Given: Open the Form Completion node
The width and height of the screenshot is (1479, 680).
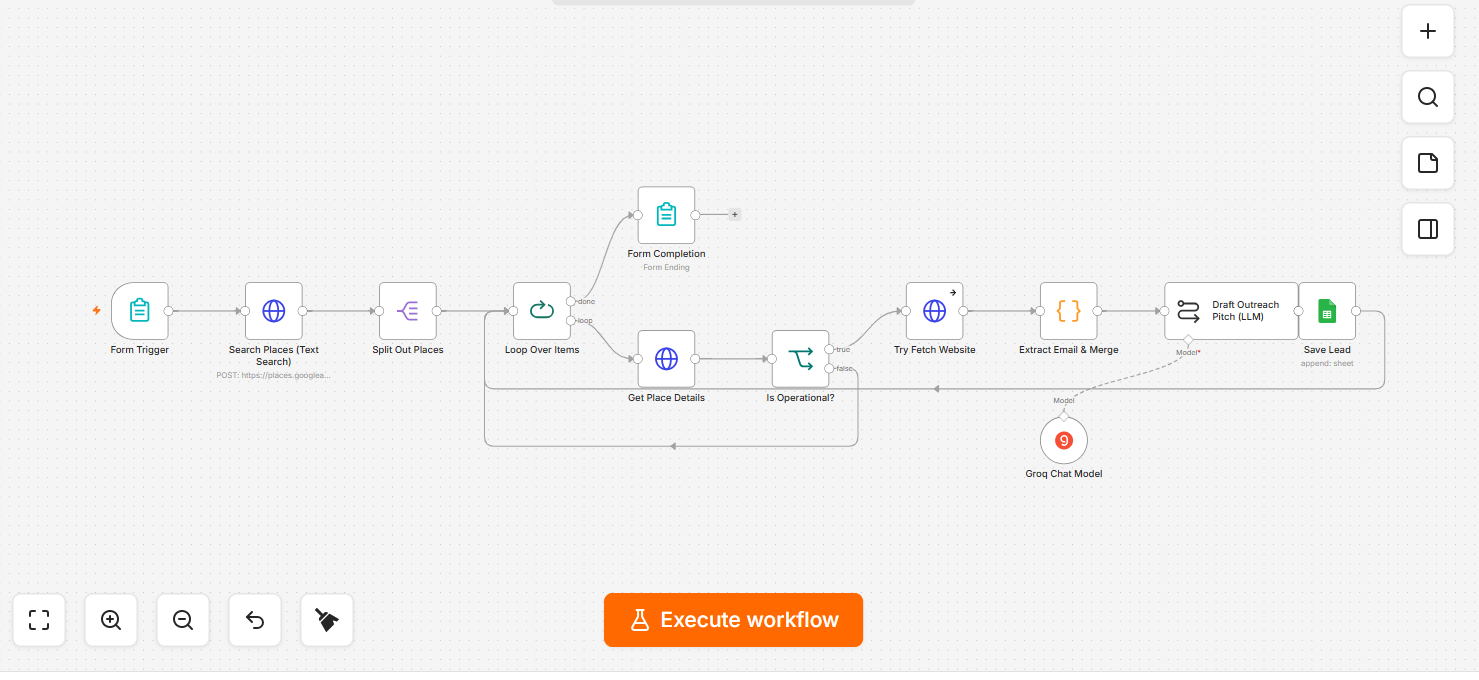Looking at the screenshot, I should point(666,214).
